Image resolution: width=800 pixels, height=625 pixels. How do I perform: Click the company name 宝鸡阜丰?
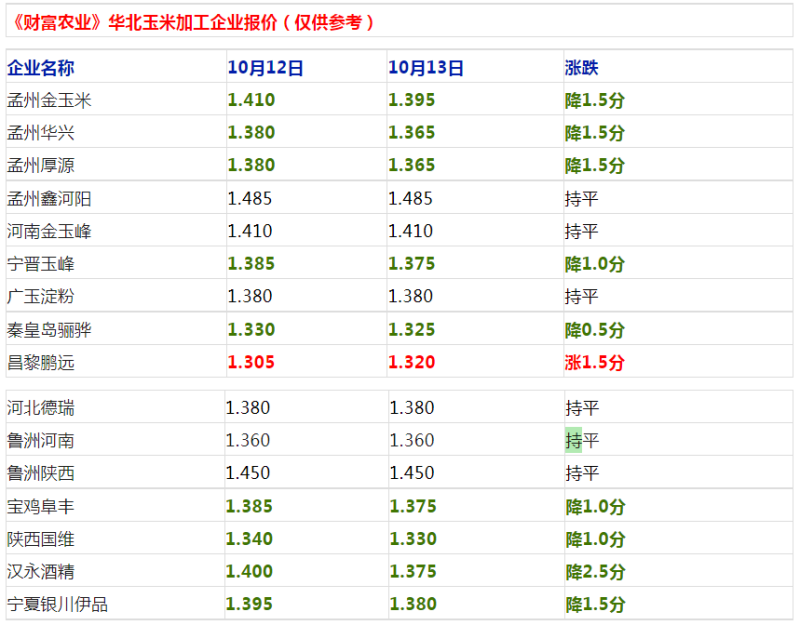pos(41,507)
